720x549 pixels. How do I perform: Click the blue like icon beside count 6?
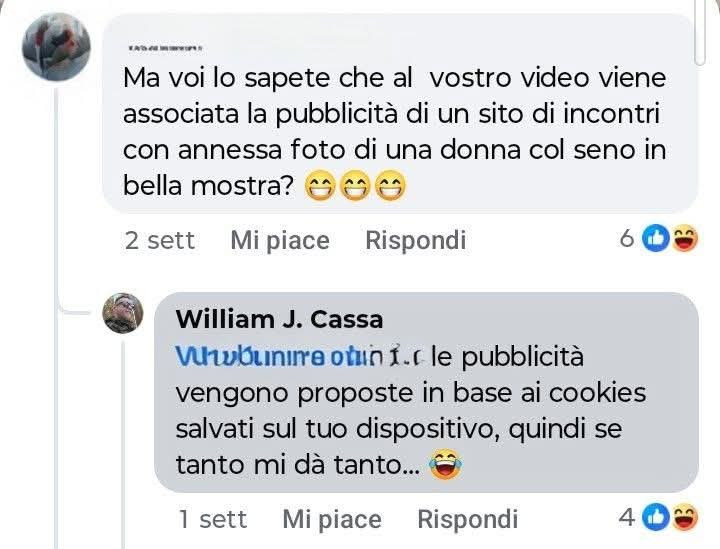pos(655,238)
